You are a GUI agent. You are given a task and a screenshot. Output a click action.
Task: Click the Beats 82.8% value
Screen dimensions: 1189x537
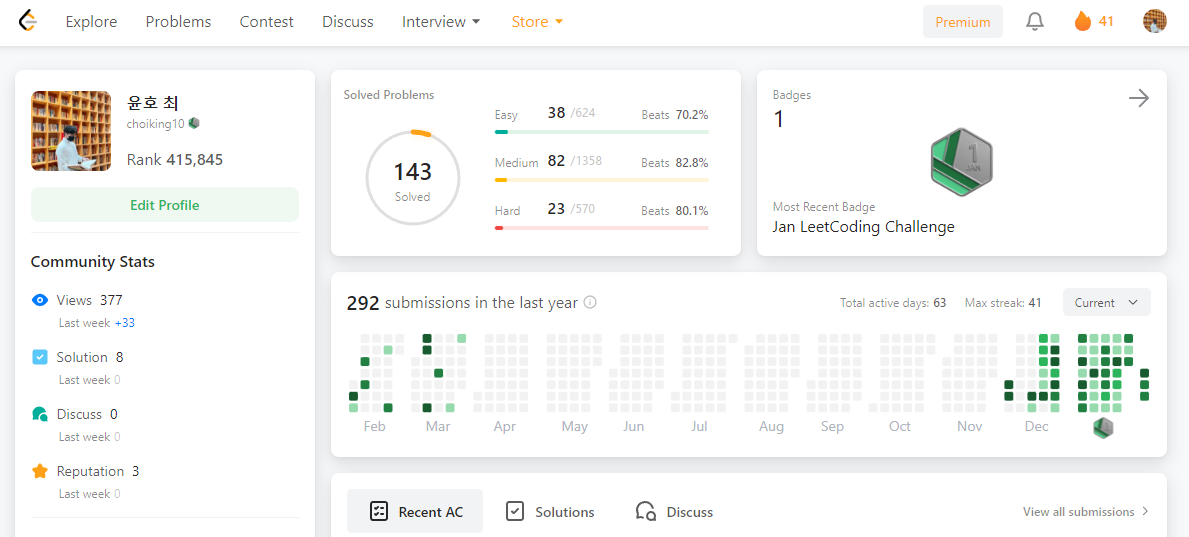pyautogui.click(x=692, y=163)
